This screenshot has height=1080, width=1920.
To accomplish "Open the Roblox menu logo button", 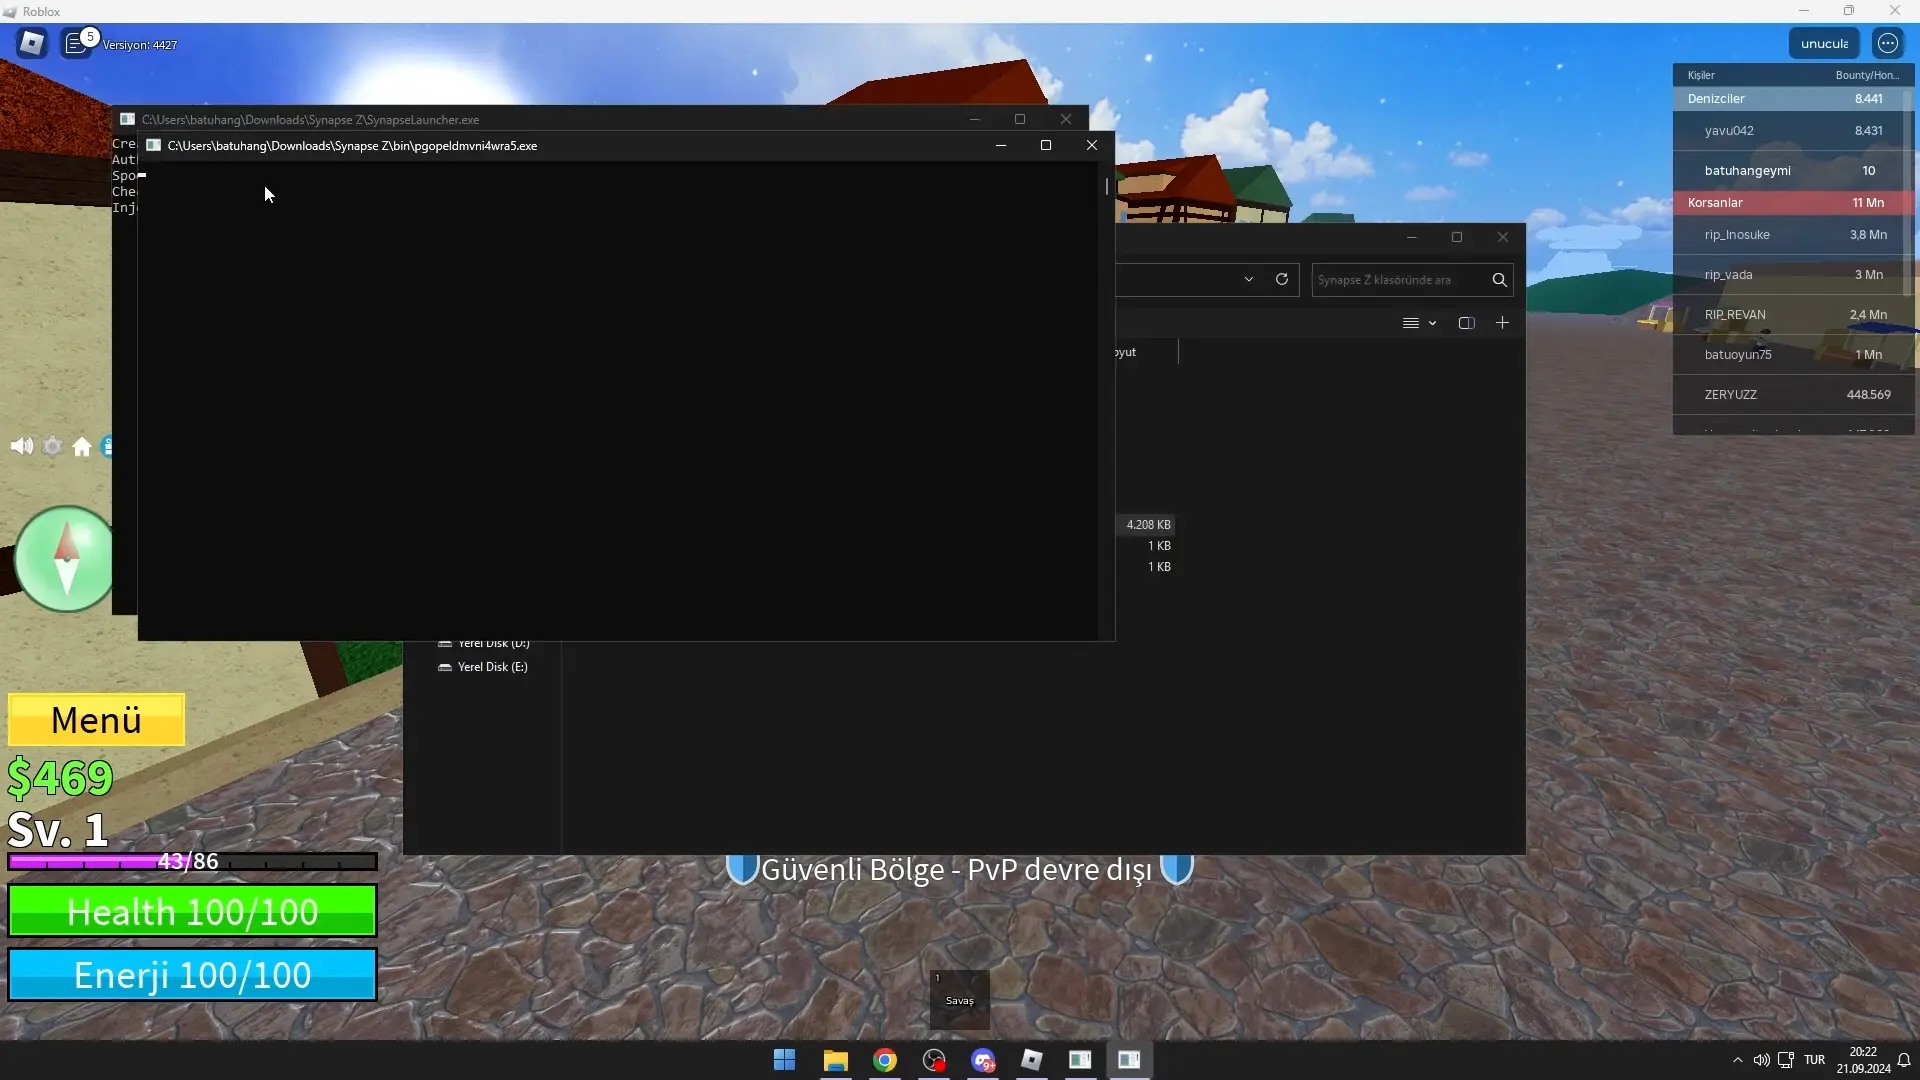I will click(32, 43).
